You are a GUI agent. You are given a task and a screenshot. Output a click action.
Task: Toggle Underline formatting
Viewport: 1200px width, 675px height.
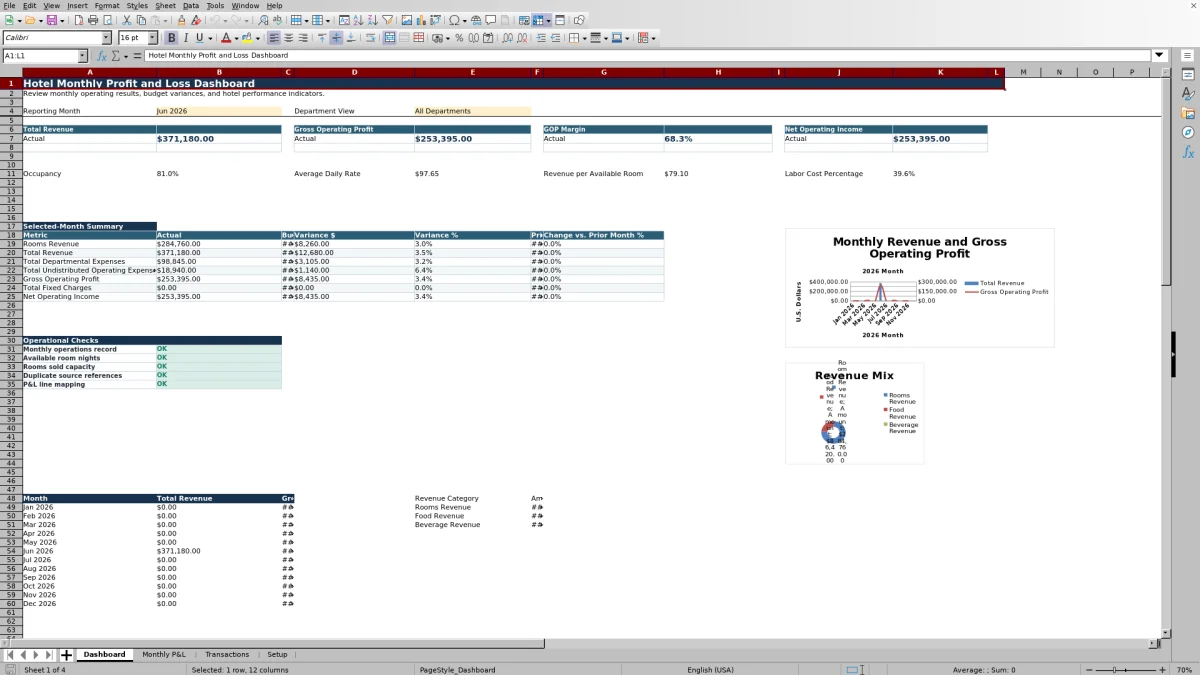(x=199, y=38)
